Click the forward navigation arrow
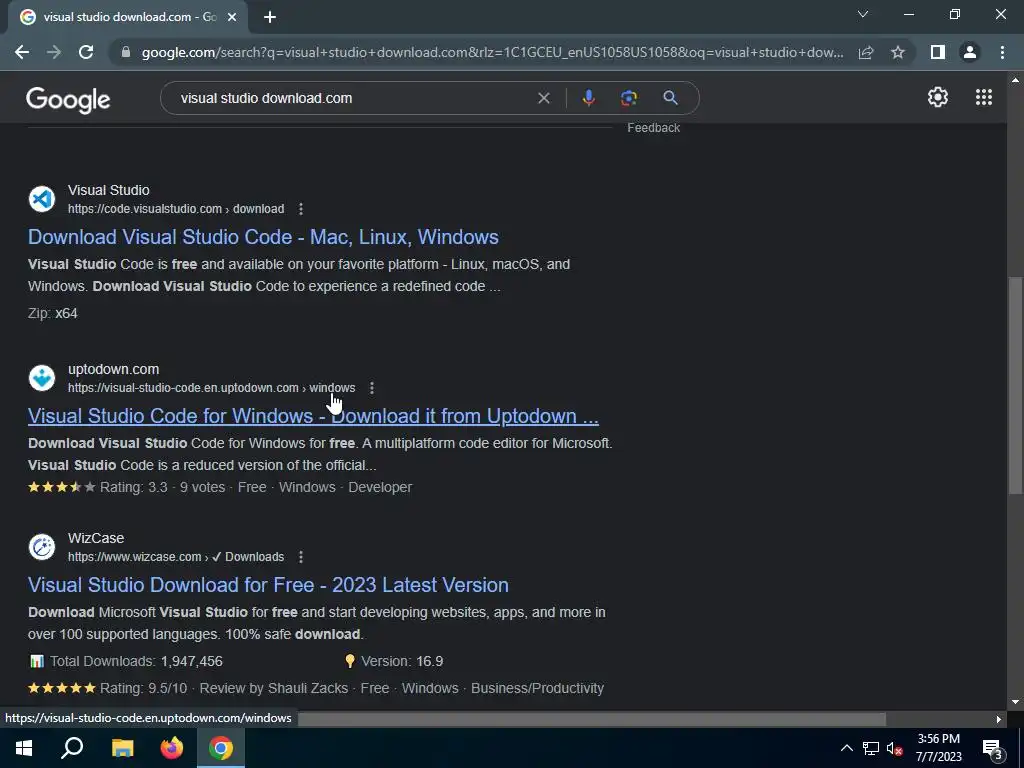This screenshot has height=768, width=1024. pos(54,52)
